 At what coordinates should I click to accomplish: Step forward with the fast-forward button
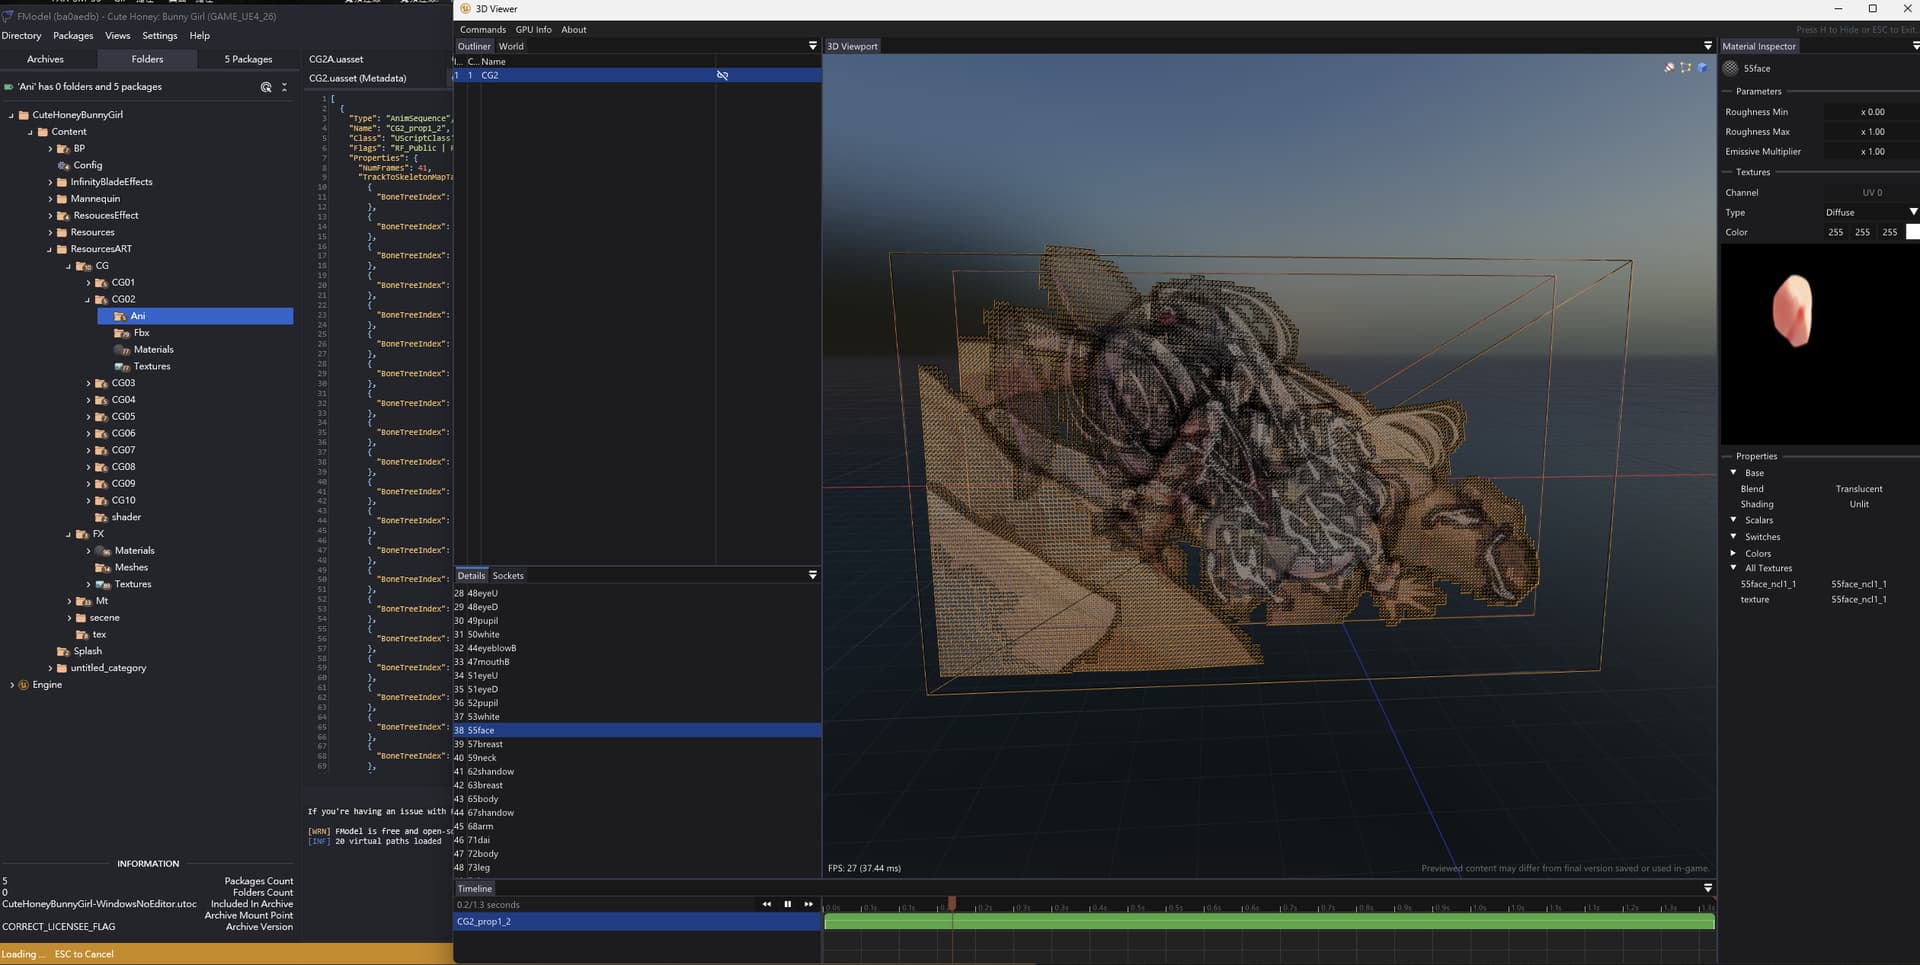(808, 904)
